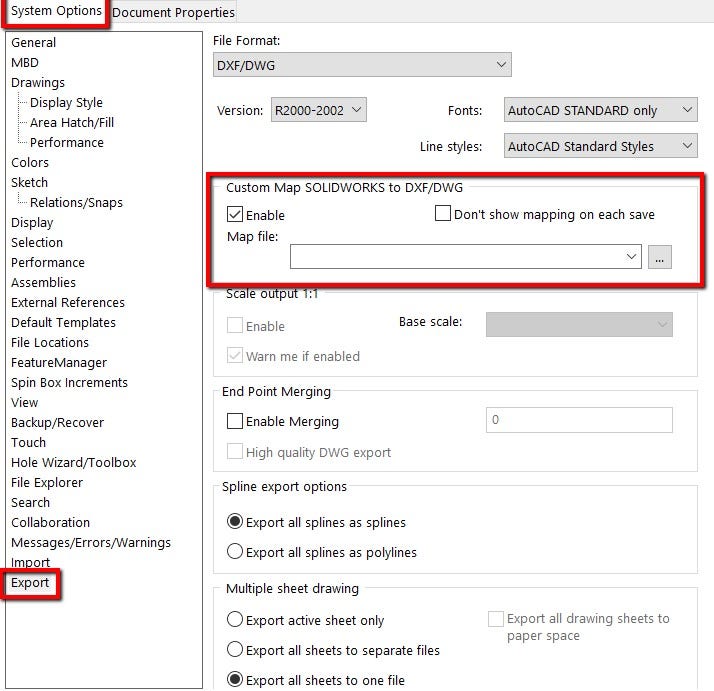Viewport: 714px width, 691px height.
Task: Open Relations/Snaps under Sketch
Action: [x=76, y=203]
